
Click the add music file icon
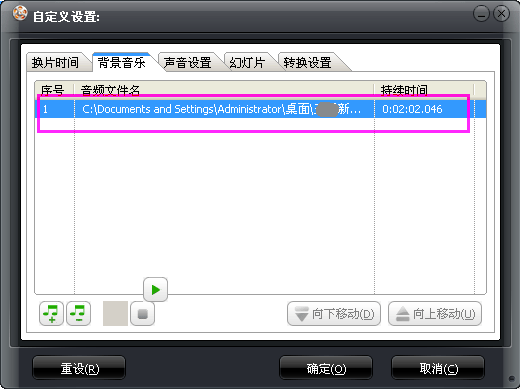click(x=51, y=313)
